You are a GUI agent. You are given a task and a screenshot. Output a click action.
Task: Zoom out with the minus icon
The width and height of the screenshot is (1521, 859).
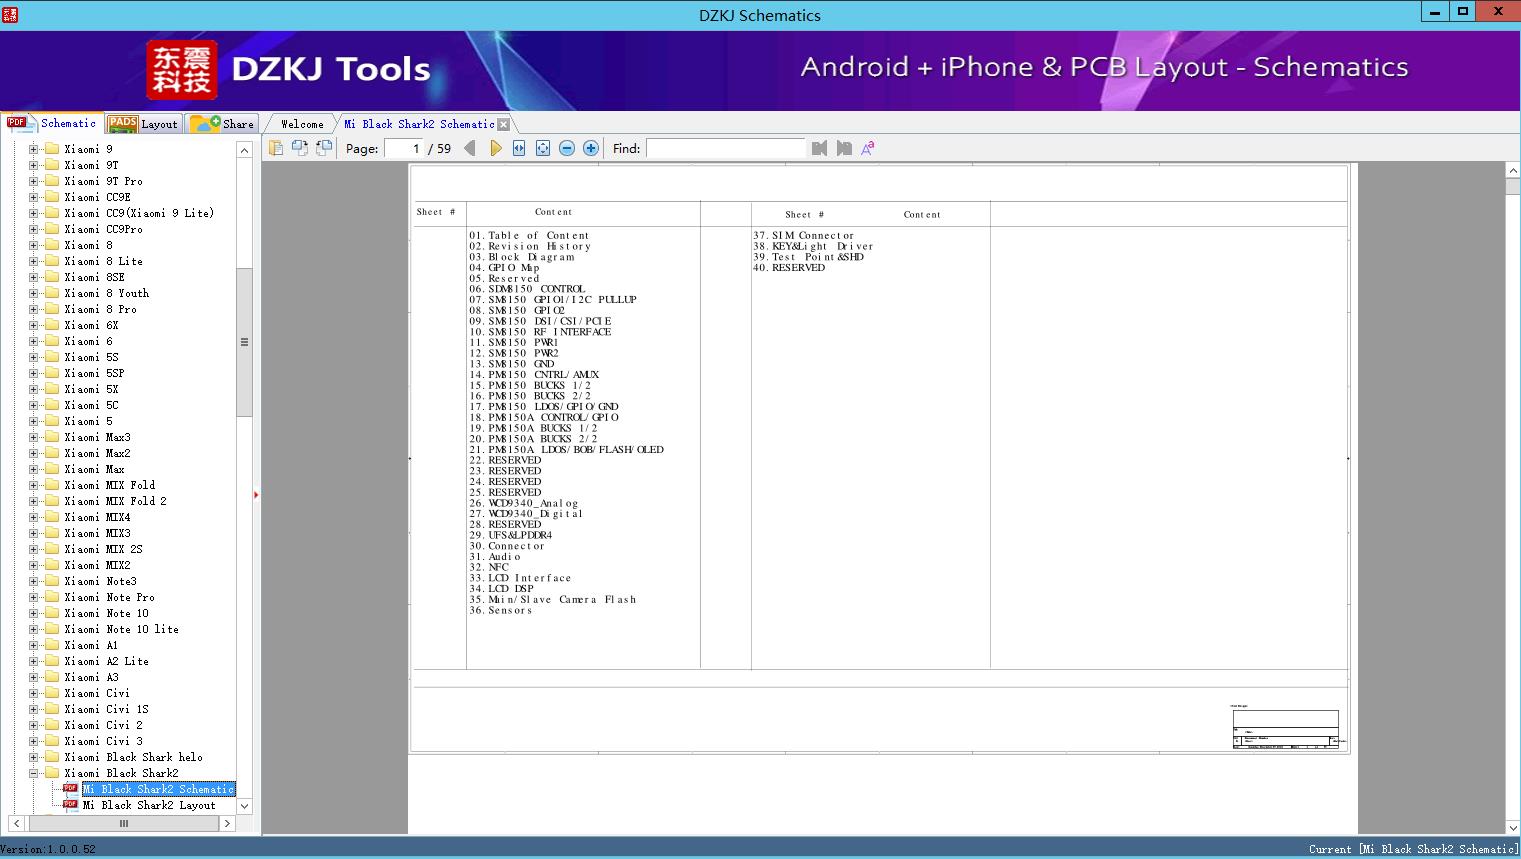point(567,148)
